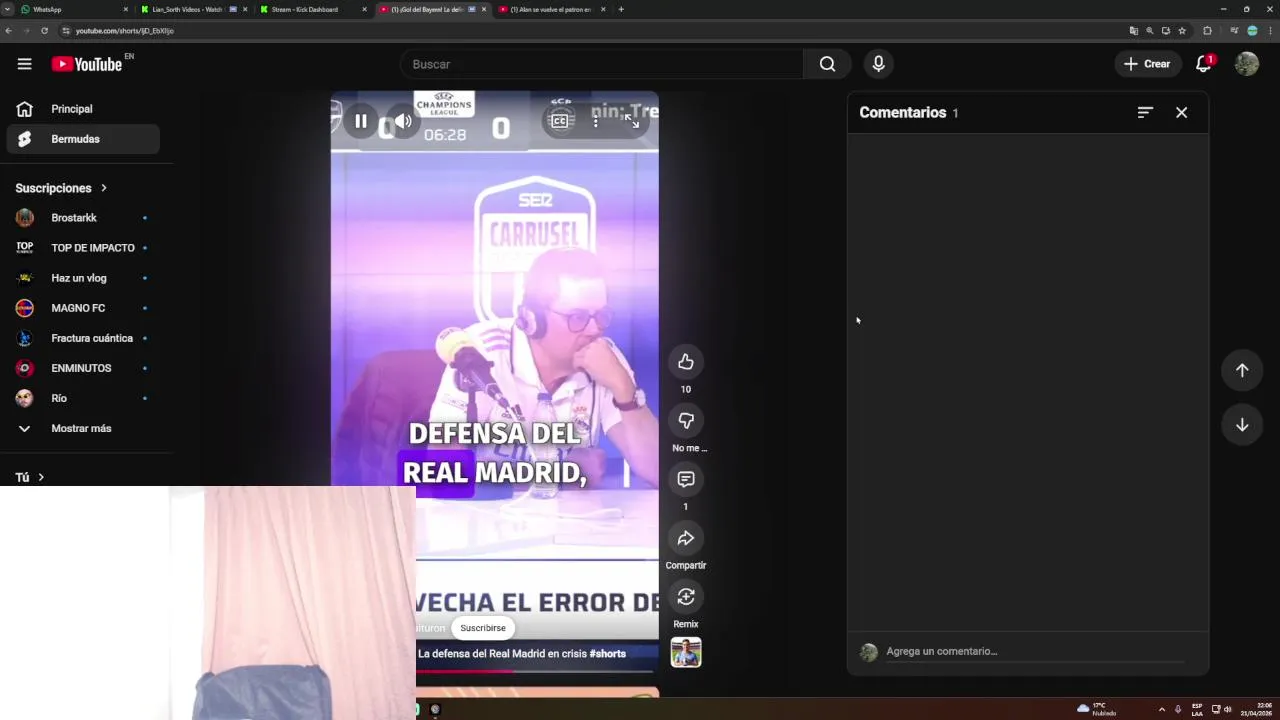Open the notifications bell
1280x720 pixels.
[1204, 64]
